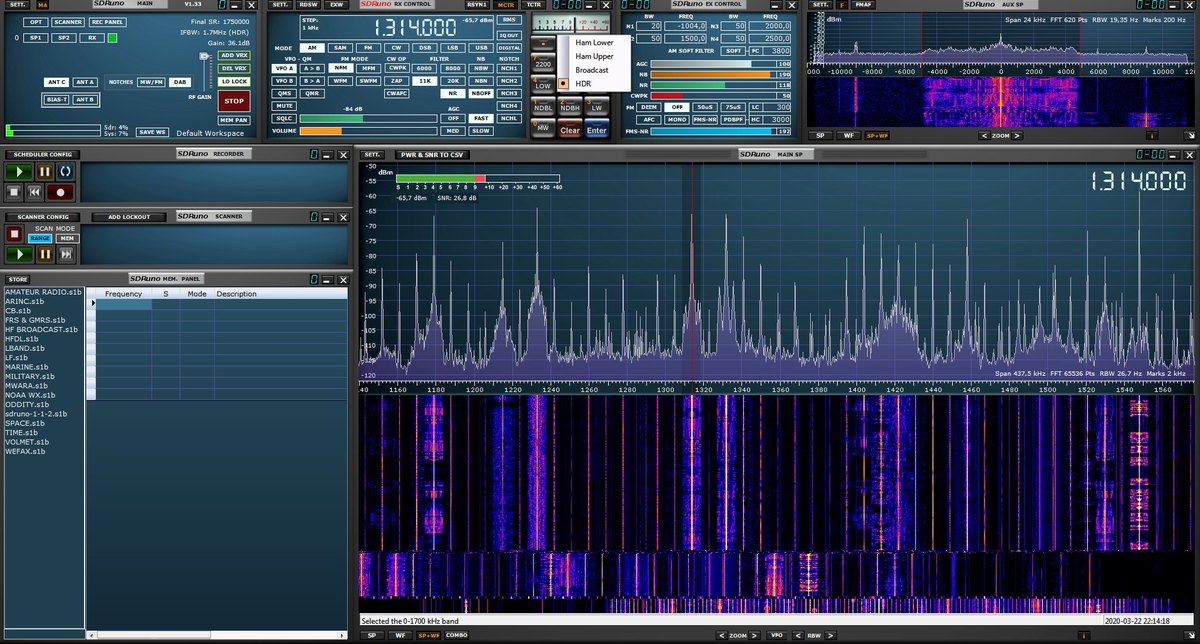1200x644 pixels.
Task: Click PWR & SNR TO CSV button
Action: coord(431,155)
